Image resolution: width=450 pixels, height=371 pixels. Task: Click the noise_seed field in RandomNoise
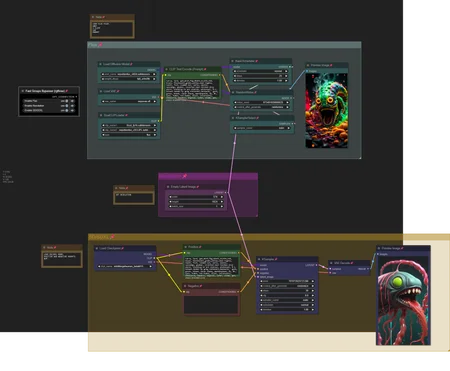coord(261,102)
